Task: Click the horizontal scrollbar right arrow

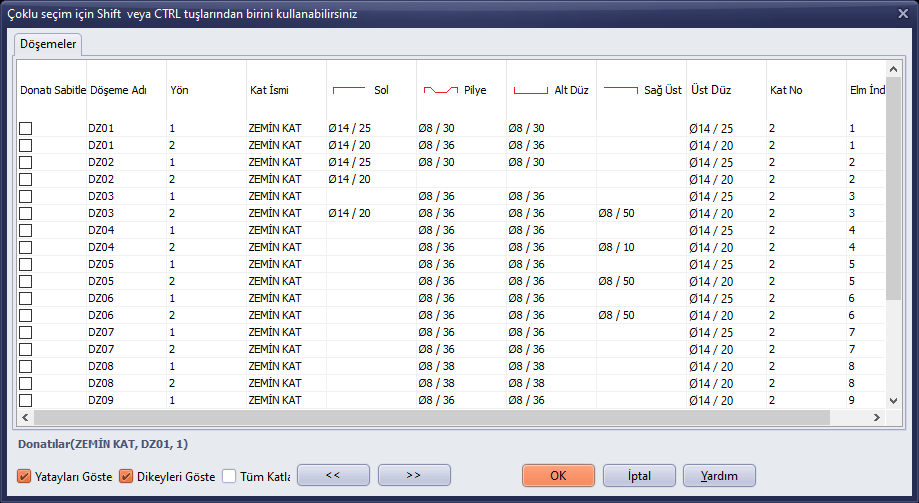Action: coord(877,417)
